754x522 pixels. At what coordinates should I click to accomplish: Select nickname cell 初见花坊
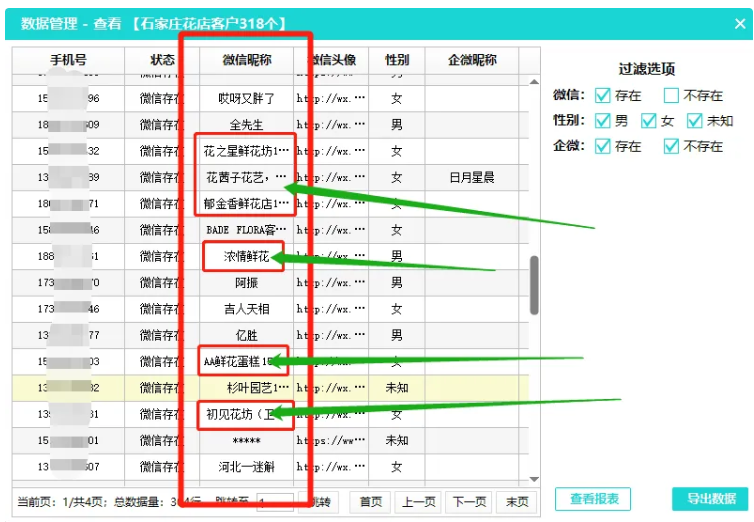pyautogui.click(x=247, y=414)
